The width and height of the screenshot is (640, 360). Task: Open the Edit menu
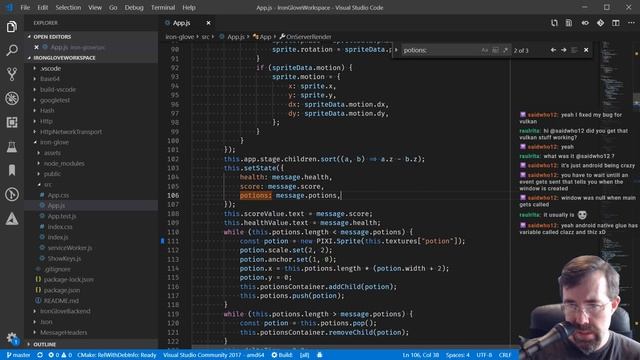(42, 7)
